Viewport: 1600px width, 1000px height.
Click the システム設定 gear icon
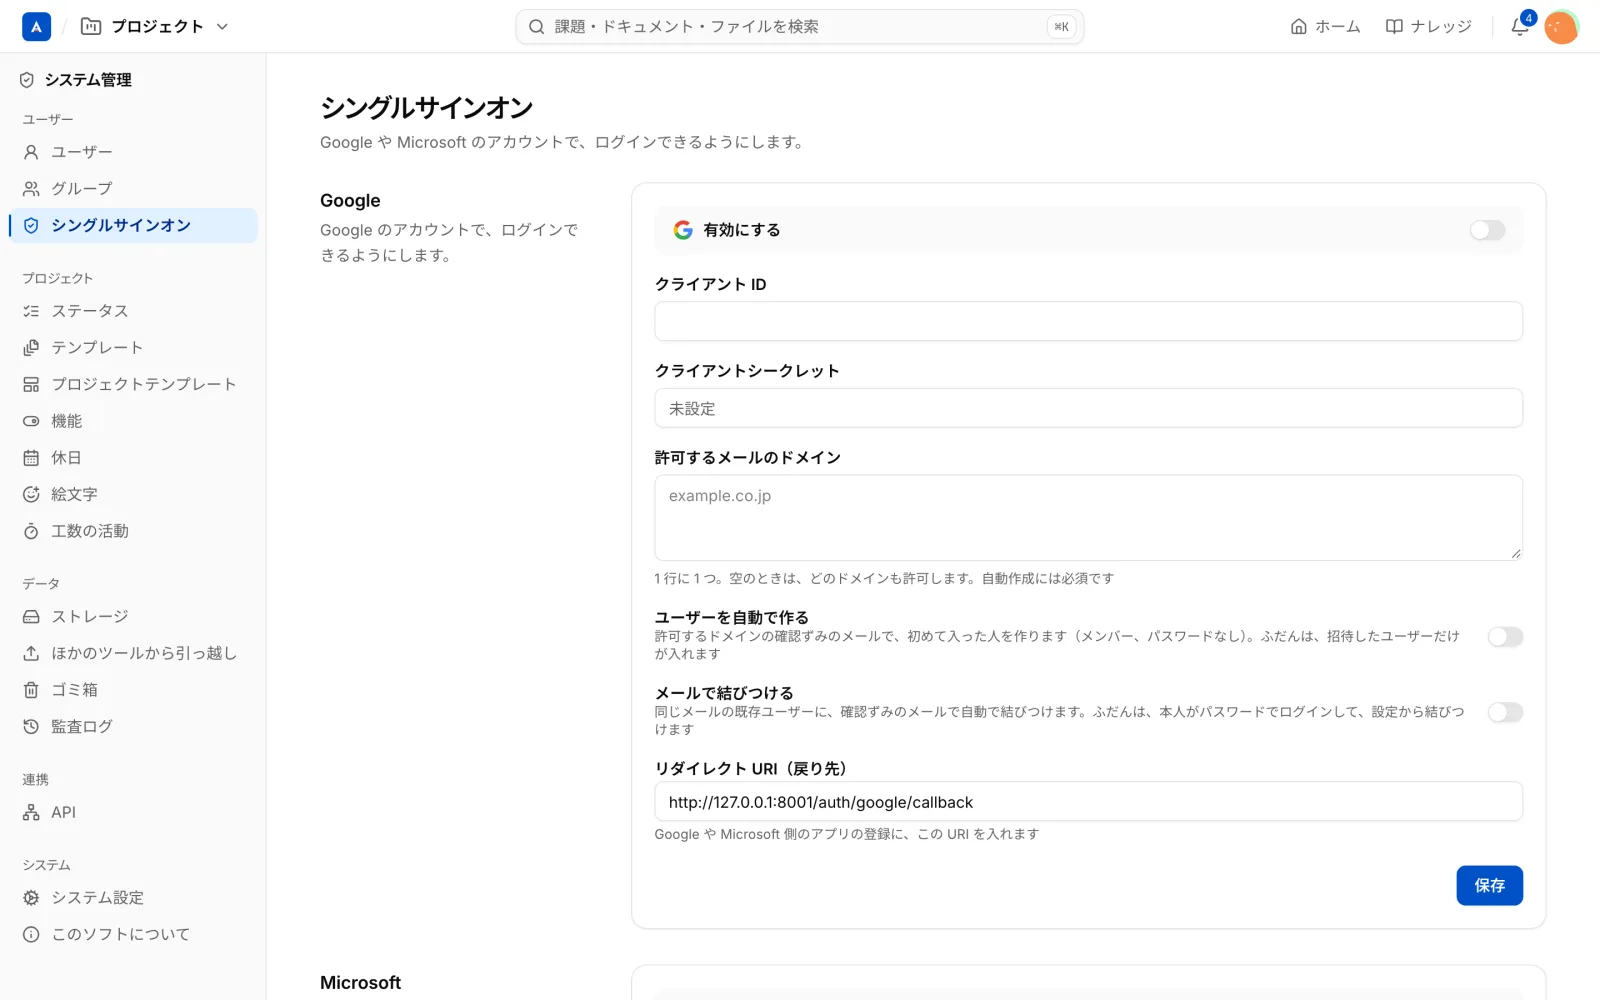[31, 898]
